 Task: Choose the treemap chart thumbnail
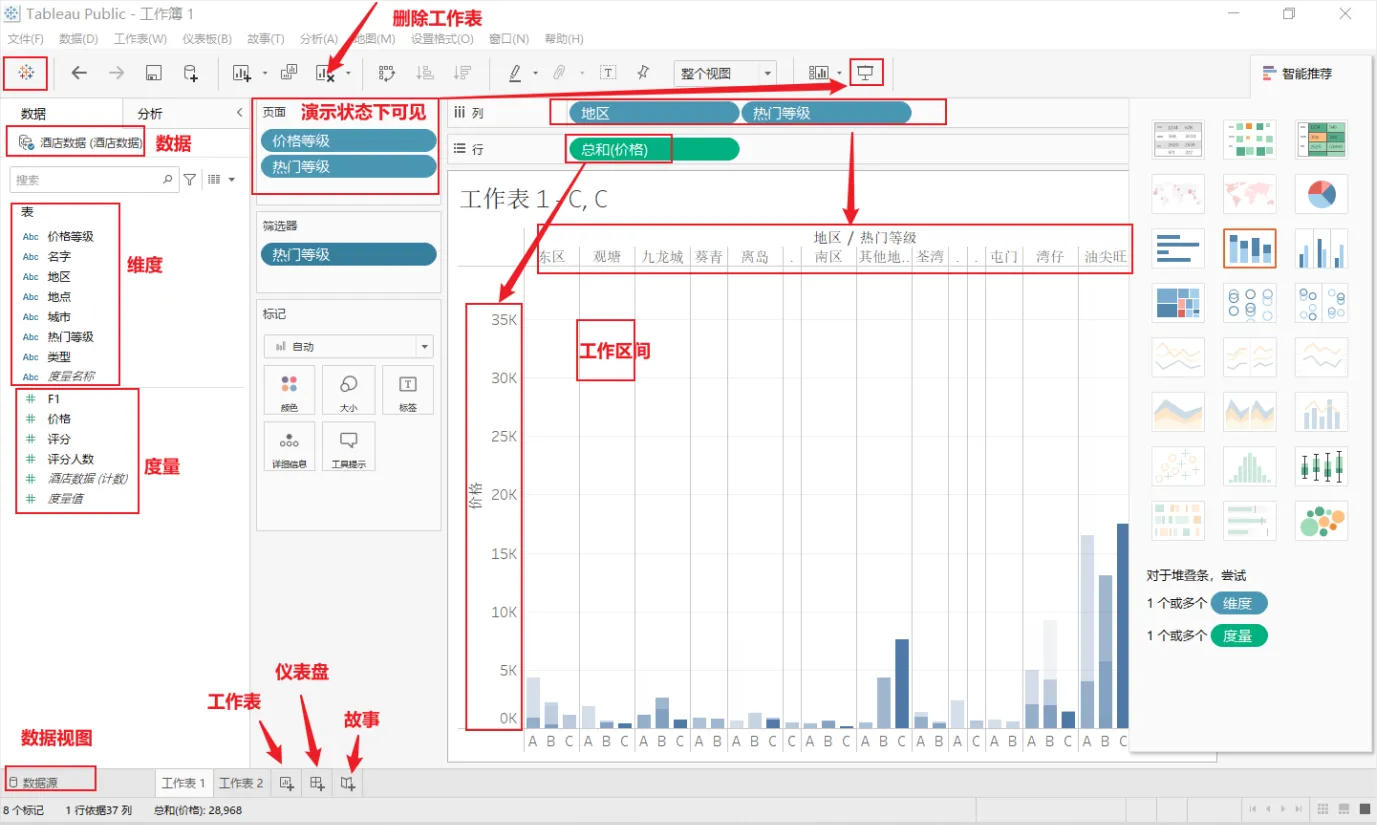pyautogui.click(x=1177, y=302)
